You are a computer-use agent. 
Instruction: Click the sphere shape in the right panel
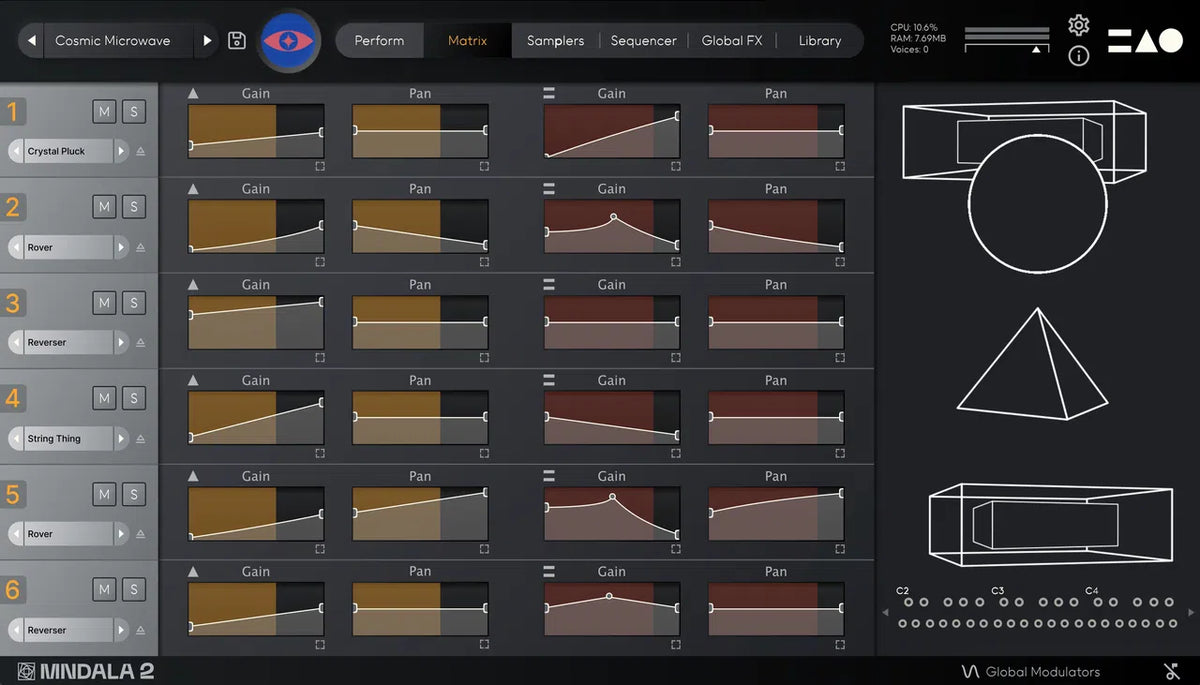click(1037, 205)
